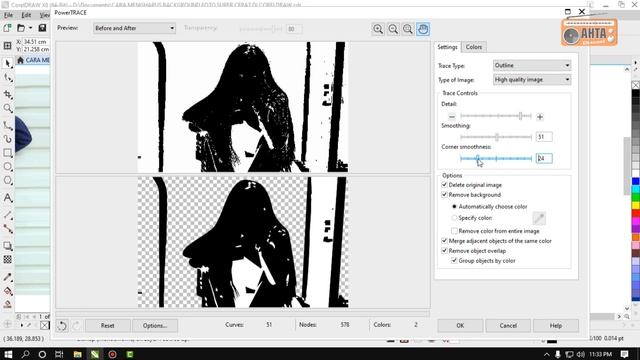Select the Transparency checker tool in toolbox

8,260
